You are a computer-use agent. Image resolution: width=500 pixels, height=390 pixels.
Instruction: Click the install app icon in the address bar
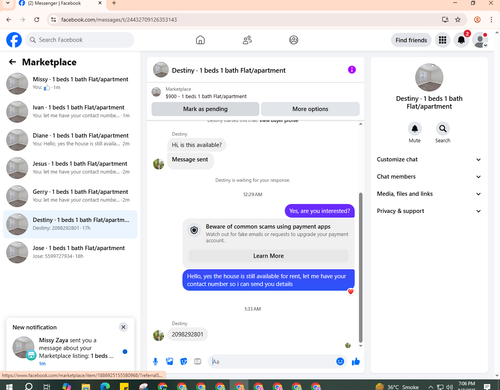click(445, 20)
